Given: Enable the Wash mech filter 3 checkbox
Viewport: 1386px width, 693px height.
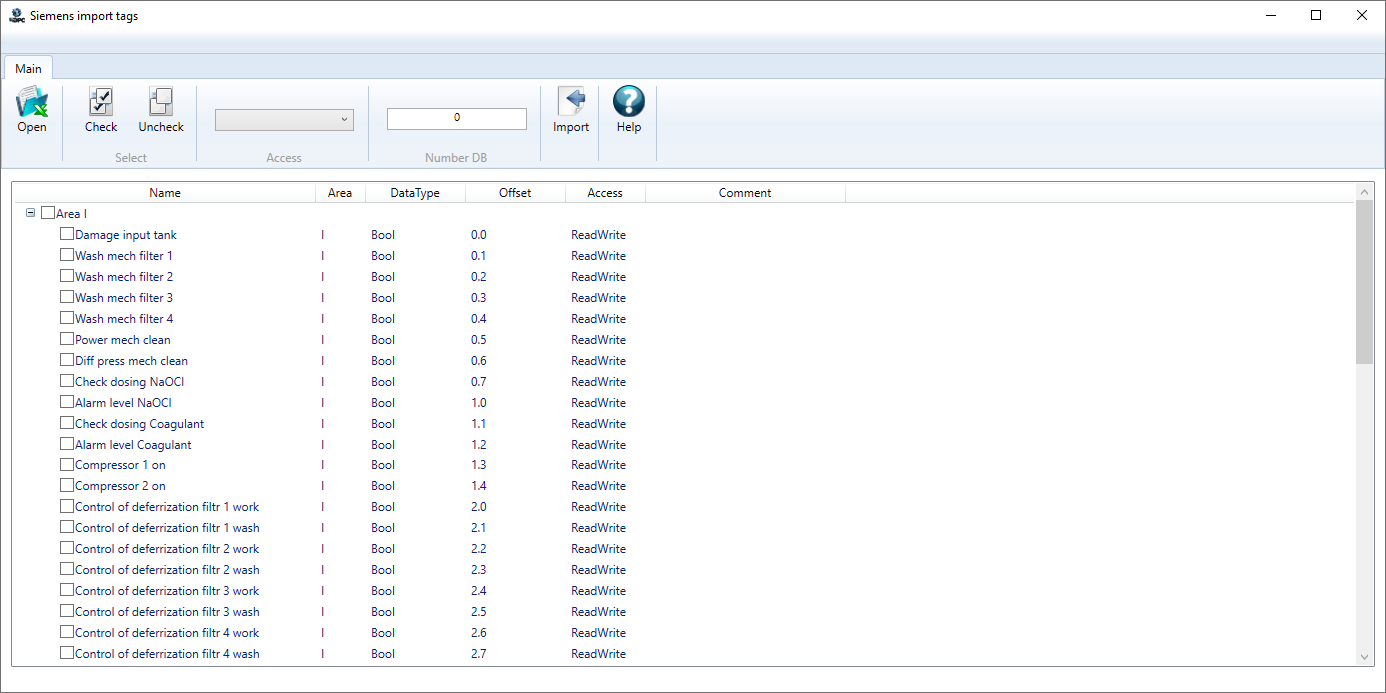Looking at the screenshot, I should click(x=67, y=297).
